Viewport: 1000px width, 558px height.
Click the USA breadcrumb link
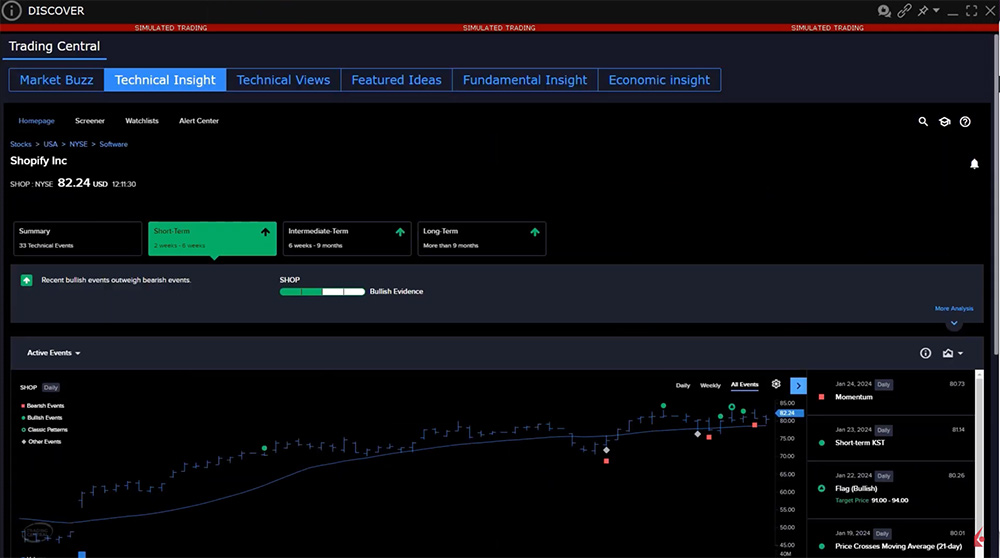point(50,144)
